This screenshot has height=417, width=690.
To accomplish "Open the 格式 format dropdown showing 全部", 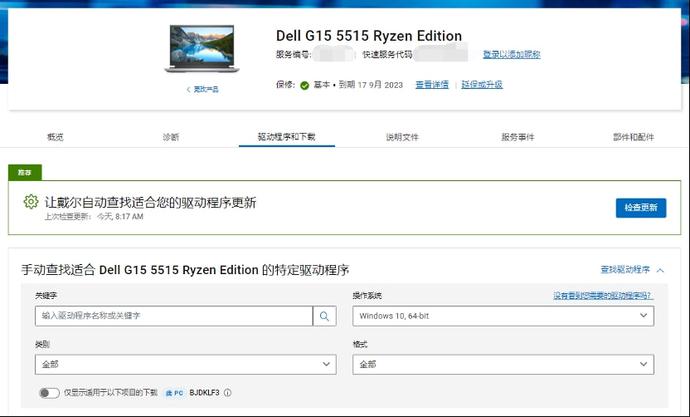I will pos(503,364).
